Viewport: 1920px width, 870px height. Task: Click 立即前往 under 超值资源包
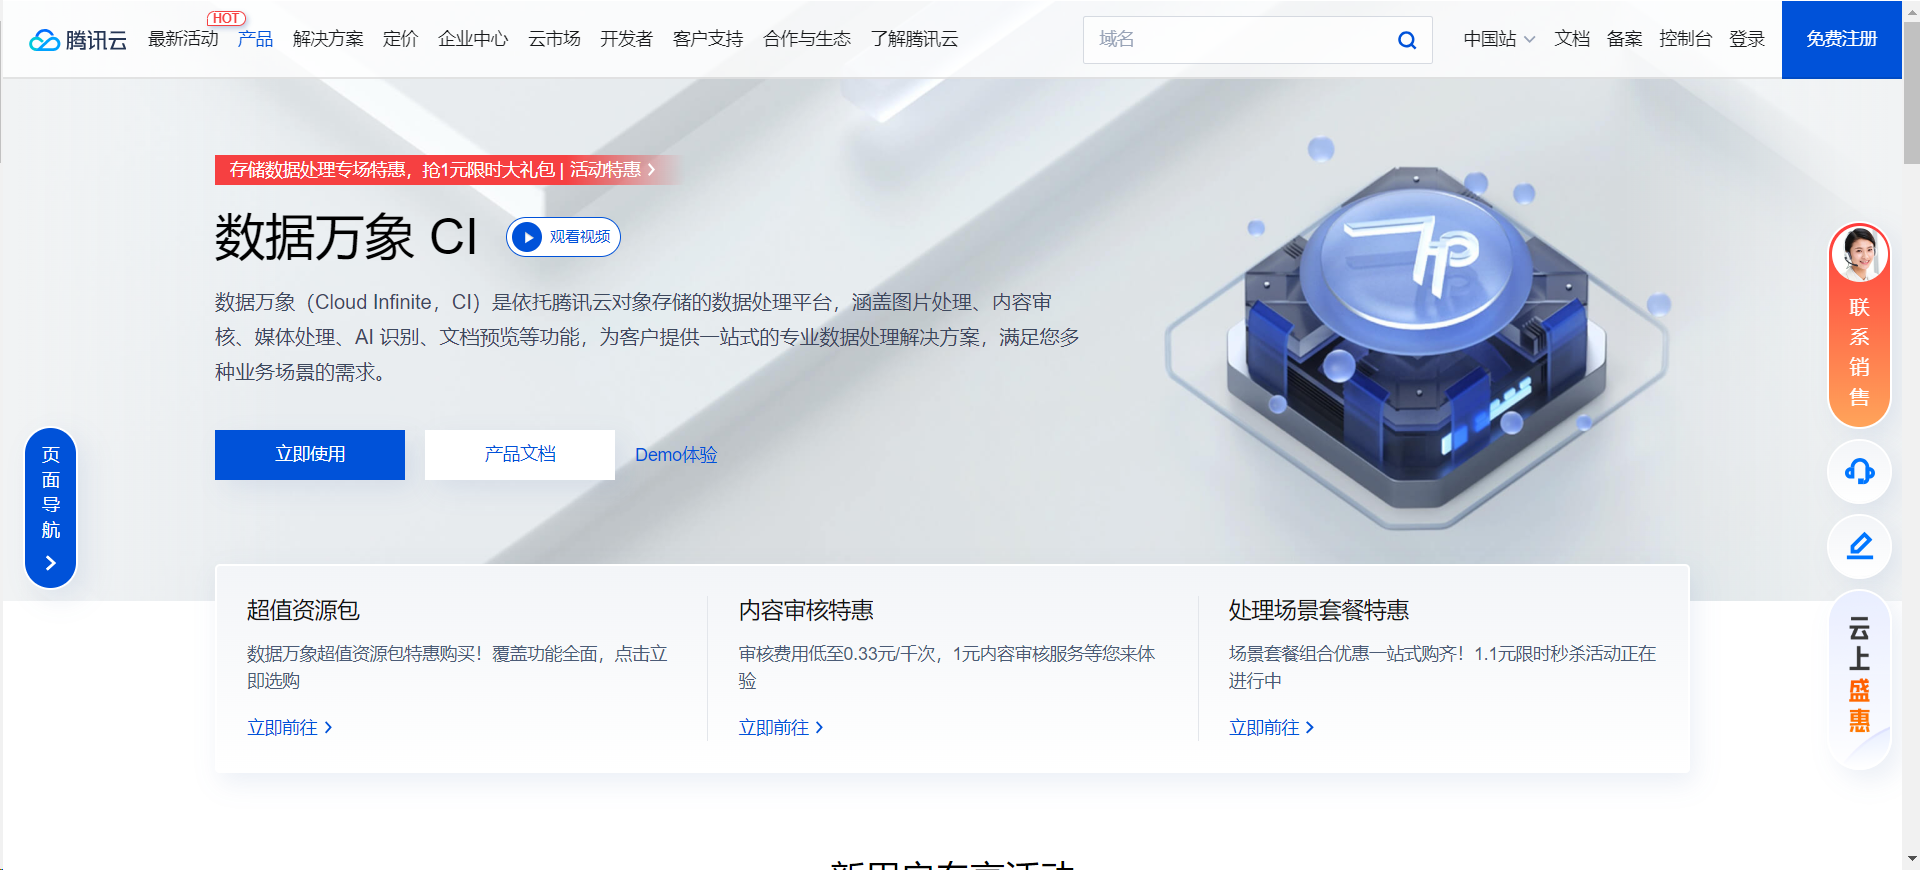tap(289, 728)
